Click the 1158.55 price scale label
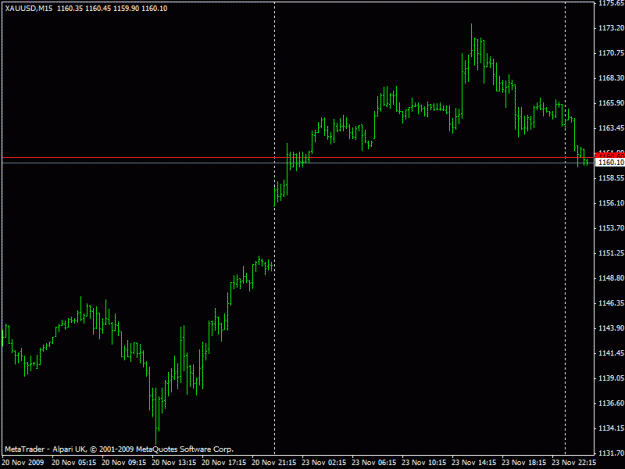 [611, 178]
